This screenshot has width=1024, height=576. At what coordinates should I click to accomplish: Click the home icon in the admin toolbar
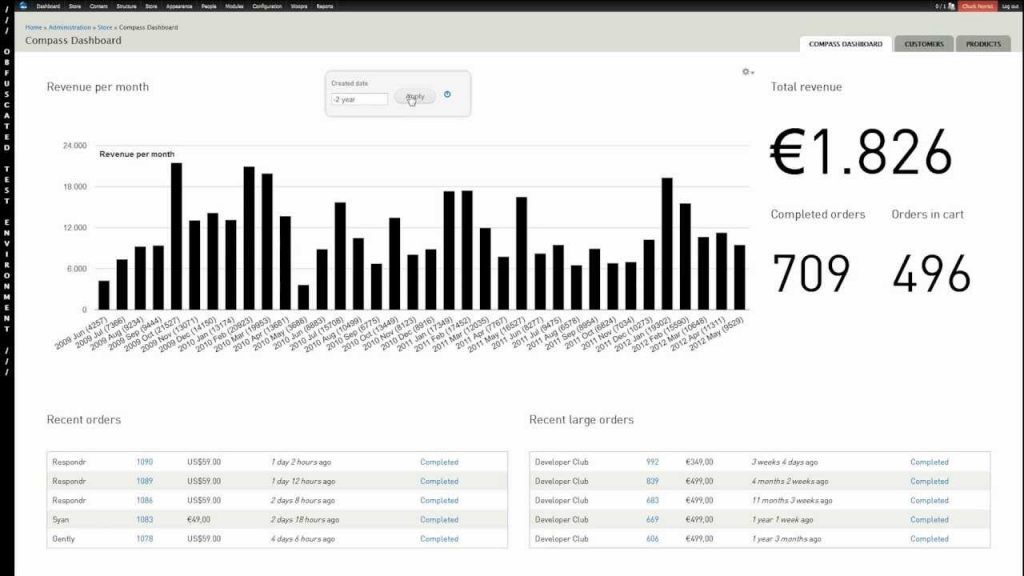coord(22,6)
